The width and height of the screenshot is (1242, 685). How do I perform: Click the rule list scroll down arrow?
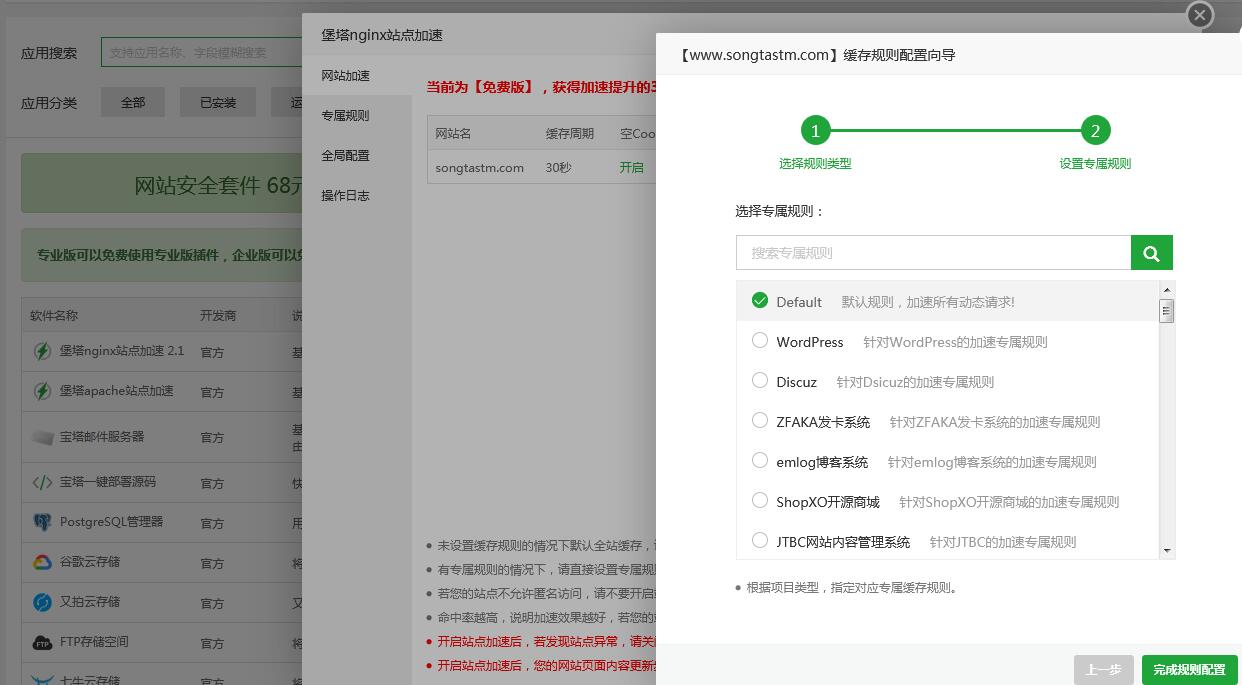click(1166, 550)
